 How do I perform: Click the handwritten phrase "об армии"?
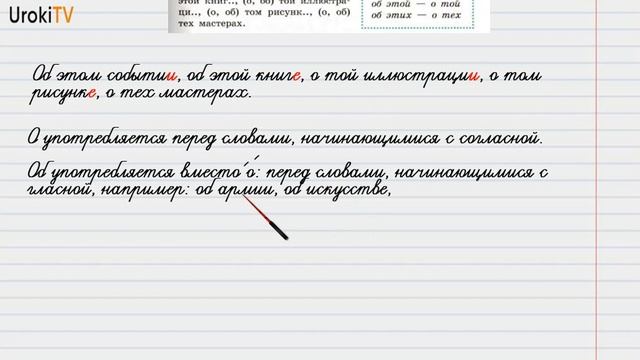tap(234, 190)
